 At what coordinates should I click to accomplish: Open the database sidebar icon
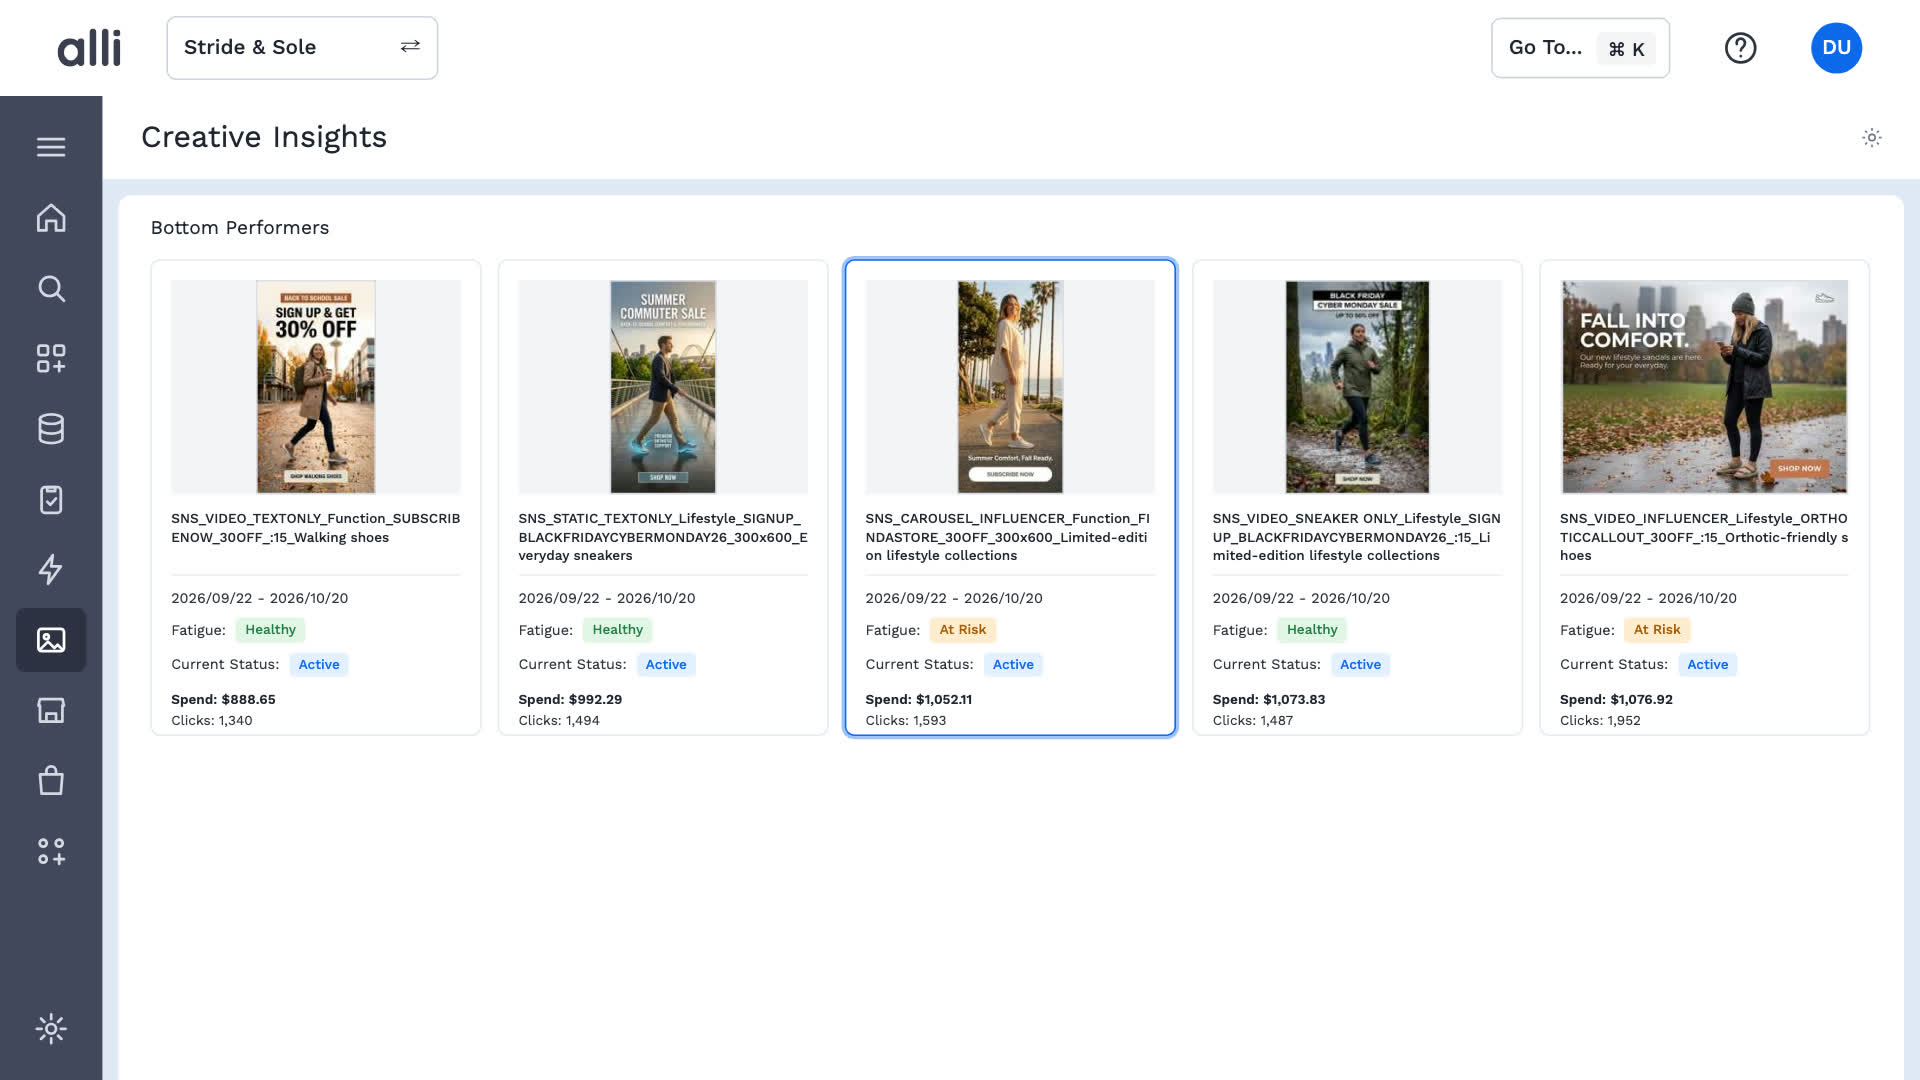(x=51, y=429)
